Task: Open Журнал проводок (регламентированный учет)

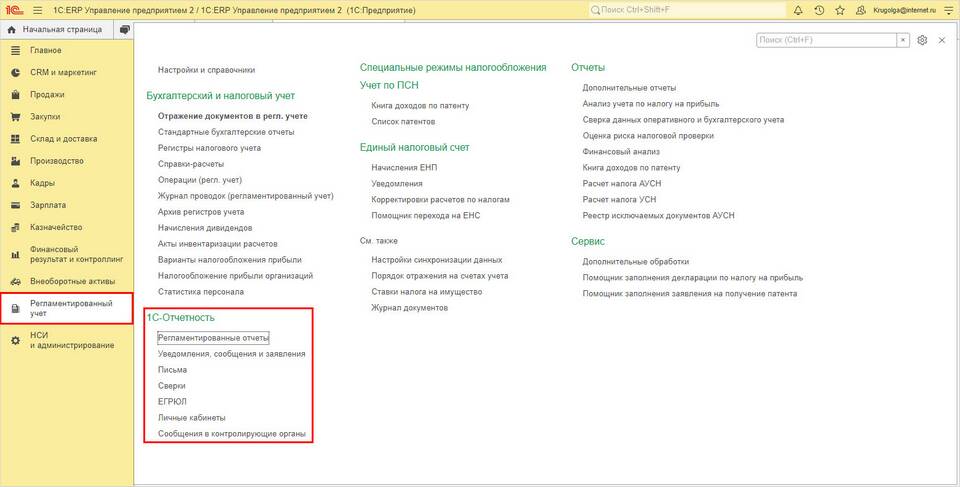Action: [246, 196]
